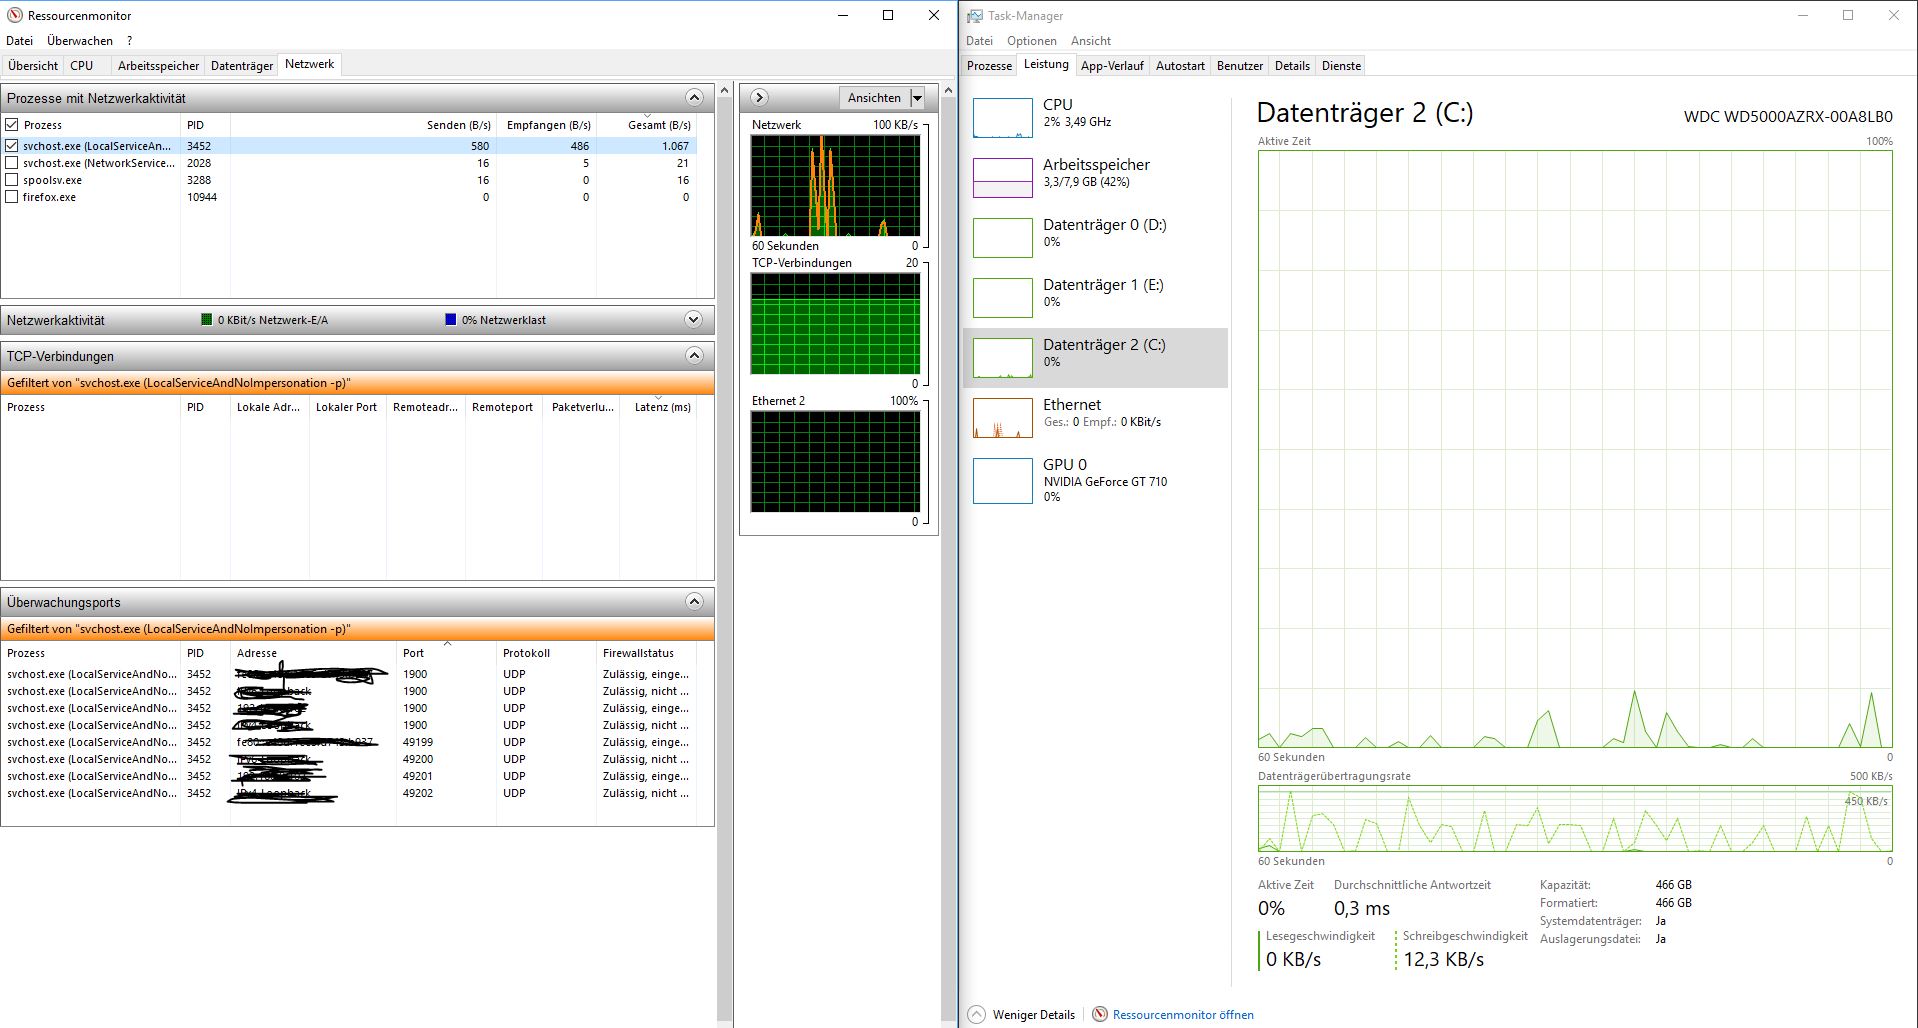Screen dimensions: 1918x1028
Task: Click the TCP-Verbindungen graph
Action: click(x=835, y=324)
